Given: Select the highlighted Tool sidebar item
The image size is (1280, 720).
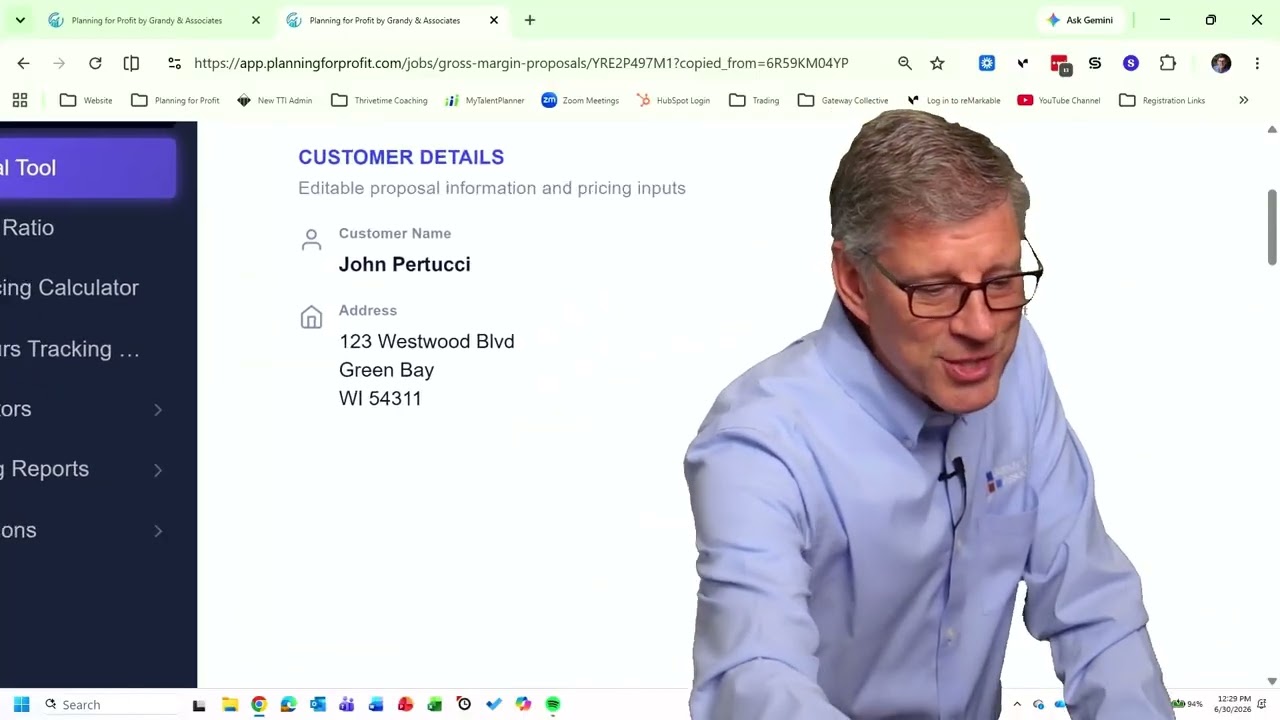Looking at the screenshot, I should (x=88, y=168).
